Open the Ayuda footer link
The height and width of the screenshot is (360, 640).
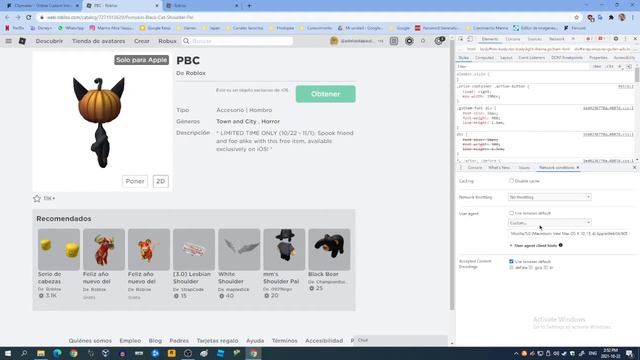coord(255,340)
